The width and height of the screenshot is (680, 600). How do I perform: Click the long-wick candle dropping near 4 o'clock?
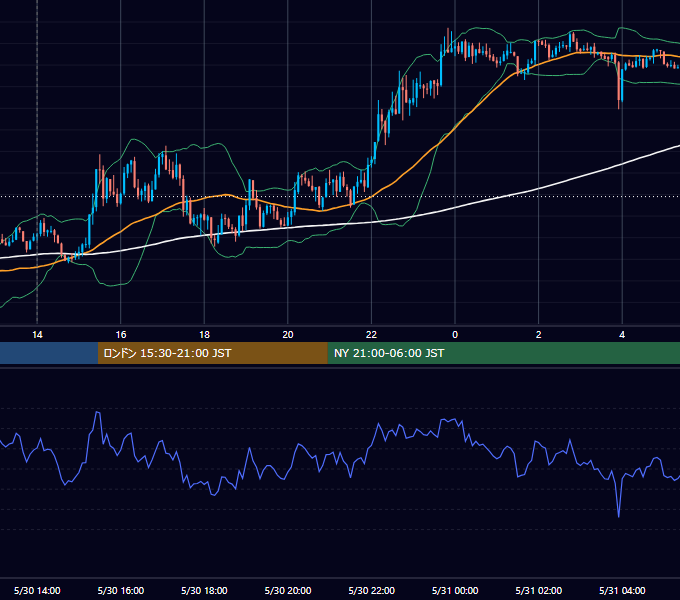tap(619, 85)
